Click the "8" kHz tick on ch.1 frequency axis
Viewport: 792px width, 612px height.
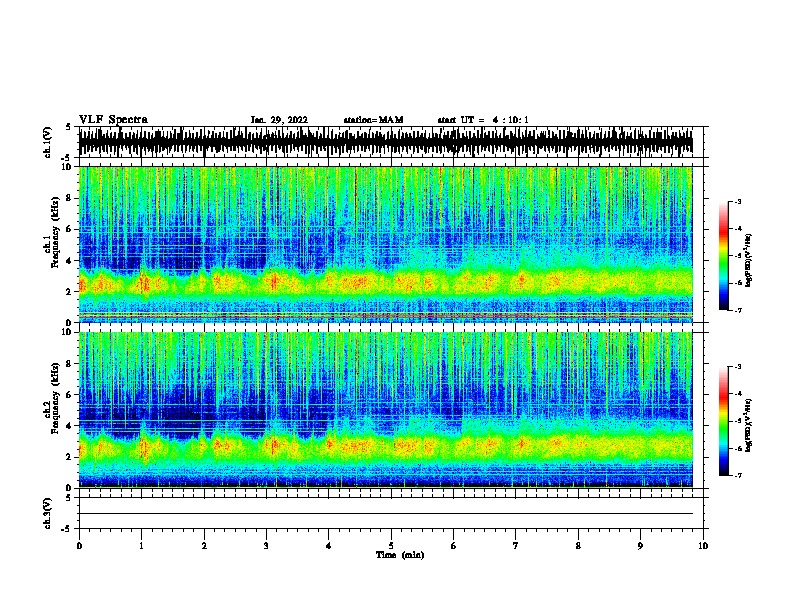[x=69, y=198]
